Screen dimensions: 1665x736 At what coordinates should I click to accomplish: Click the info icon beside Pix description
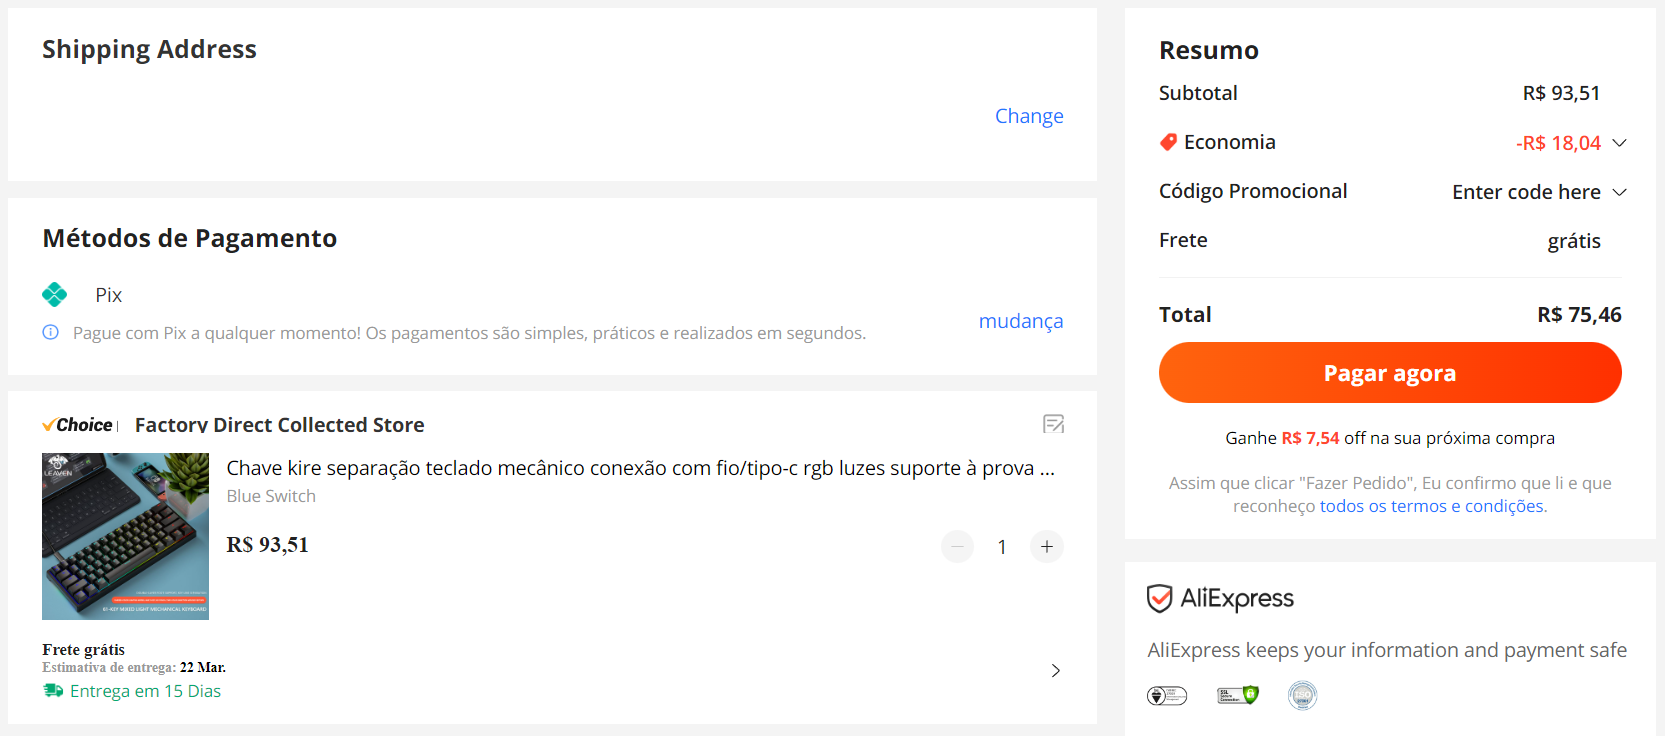(51, 332)
